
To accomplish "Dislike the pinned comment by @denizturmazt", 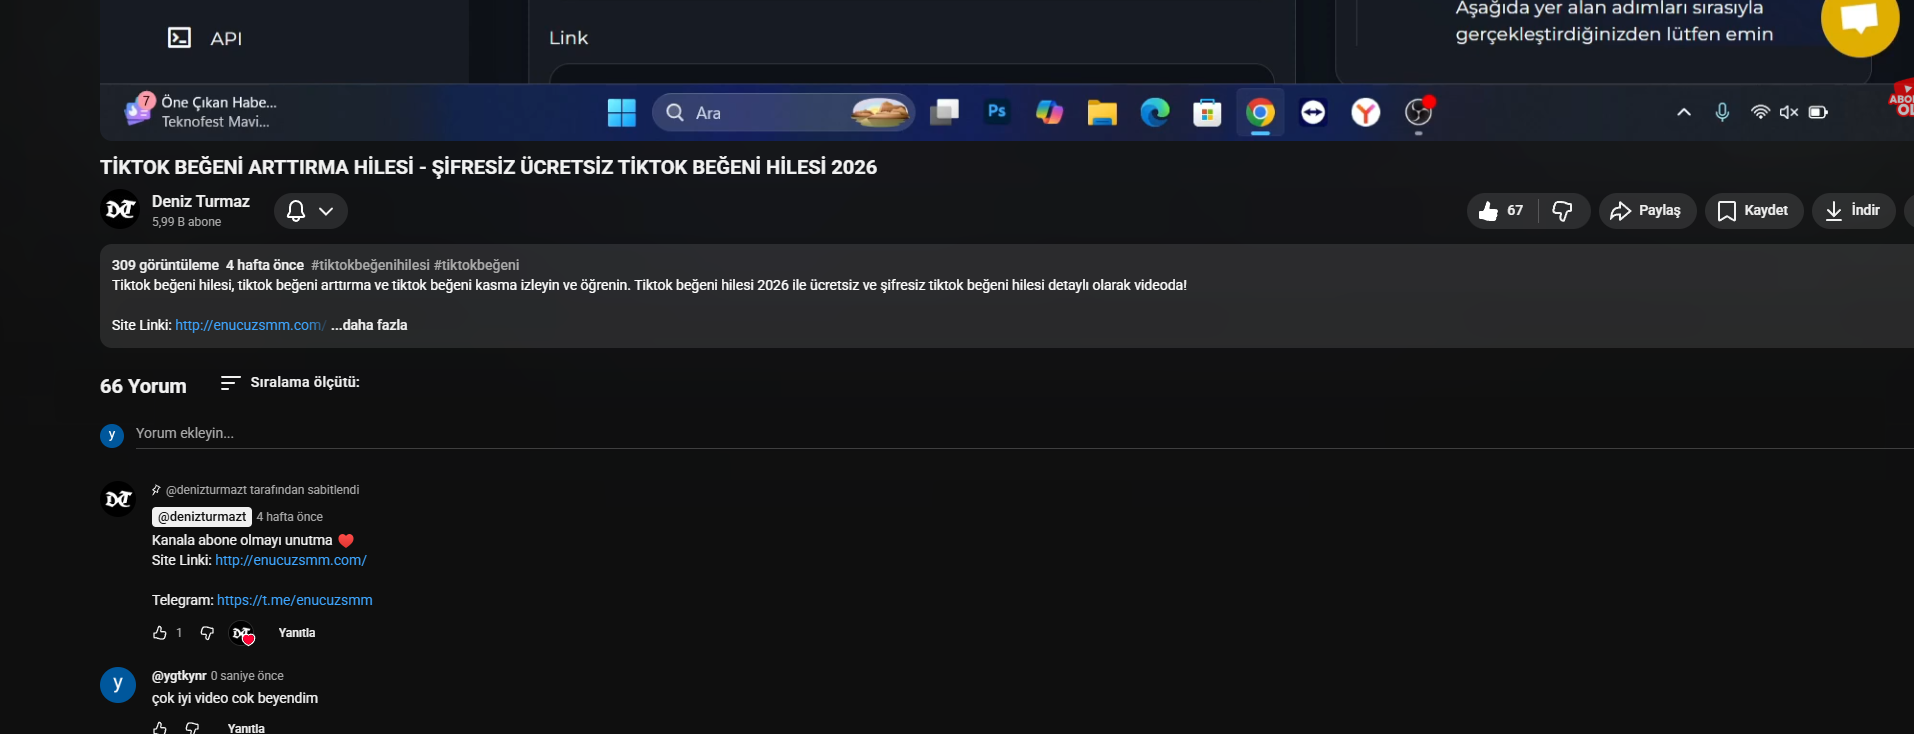I will tap(207, 633).
